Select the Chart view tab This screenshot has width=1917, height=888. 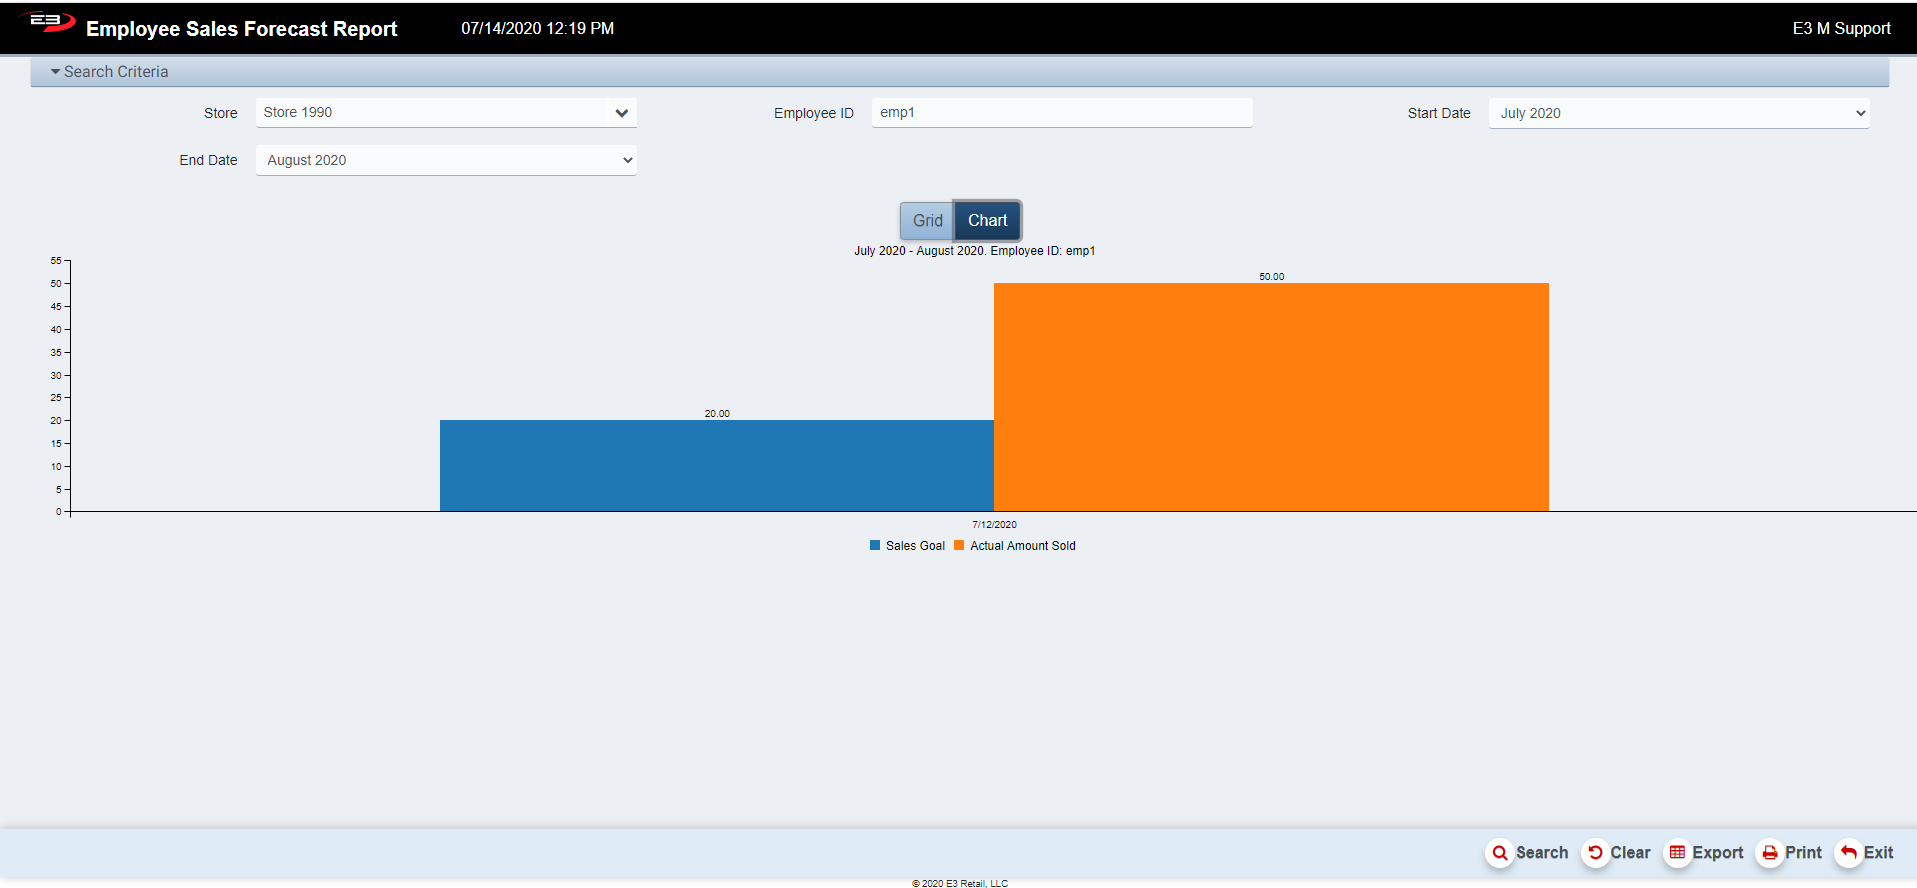987,221
